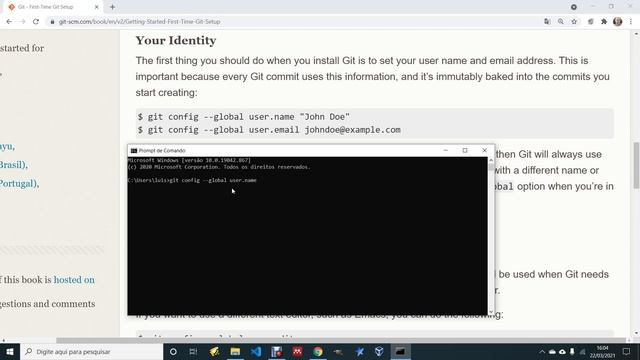640x360 pixels.
Task: Bookmark this page with the star icon
Action: [574, 22]
